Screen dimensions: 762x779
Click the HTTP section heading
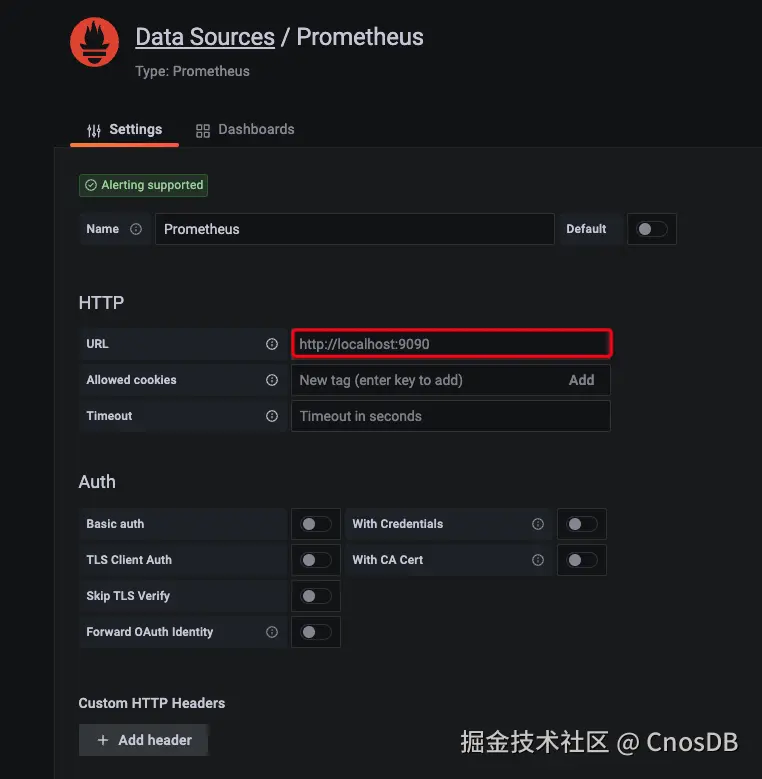click(101, 303)
